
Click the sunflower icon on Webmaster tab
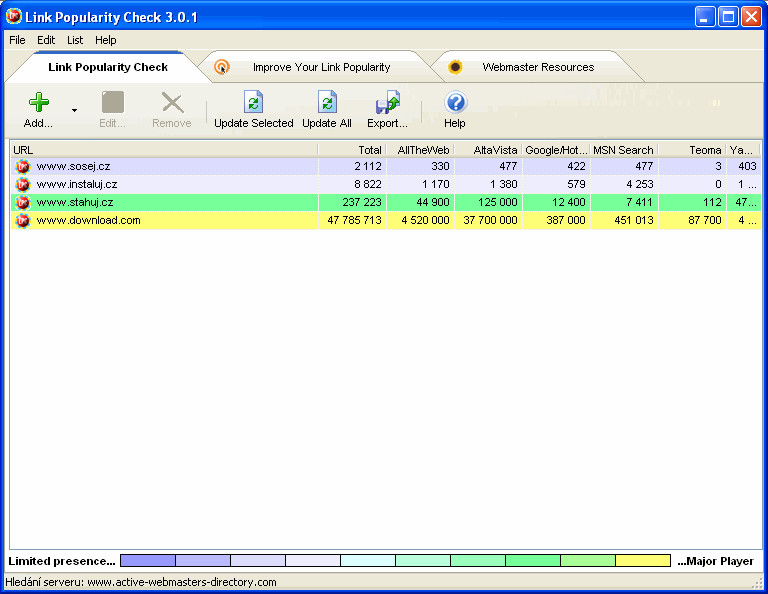coord(455,67)
